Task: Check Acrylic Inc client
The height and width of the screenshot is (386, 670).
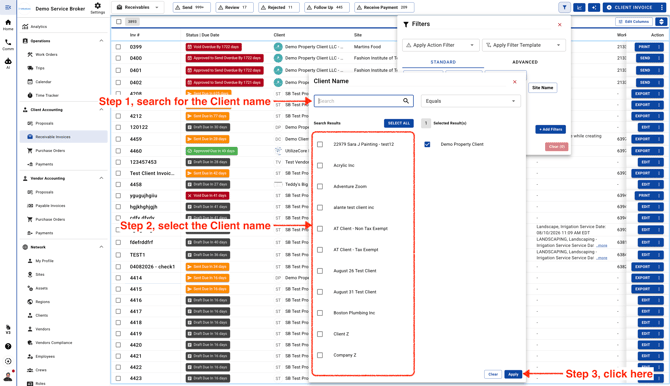Action: pos(320,165)
